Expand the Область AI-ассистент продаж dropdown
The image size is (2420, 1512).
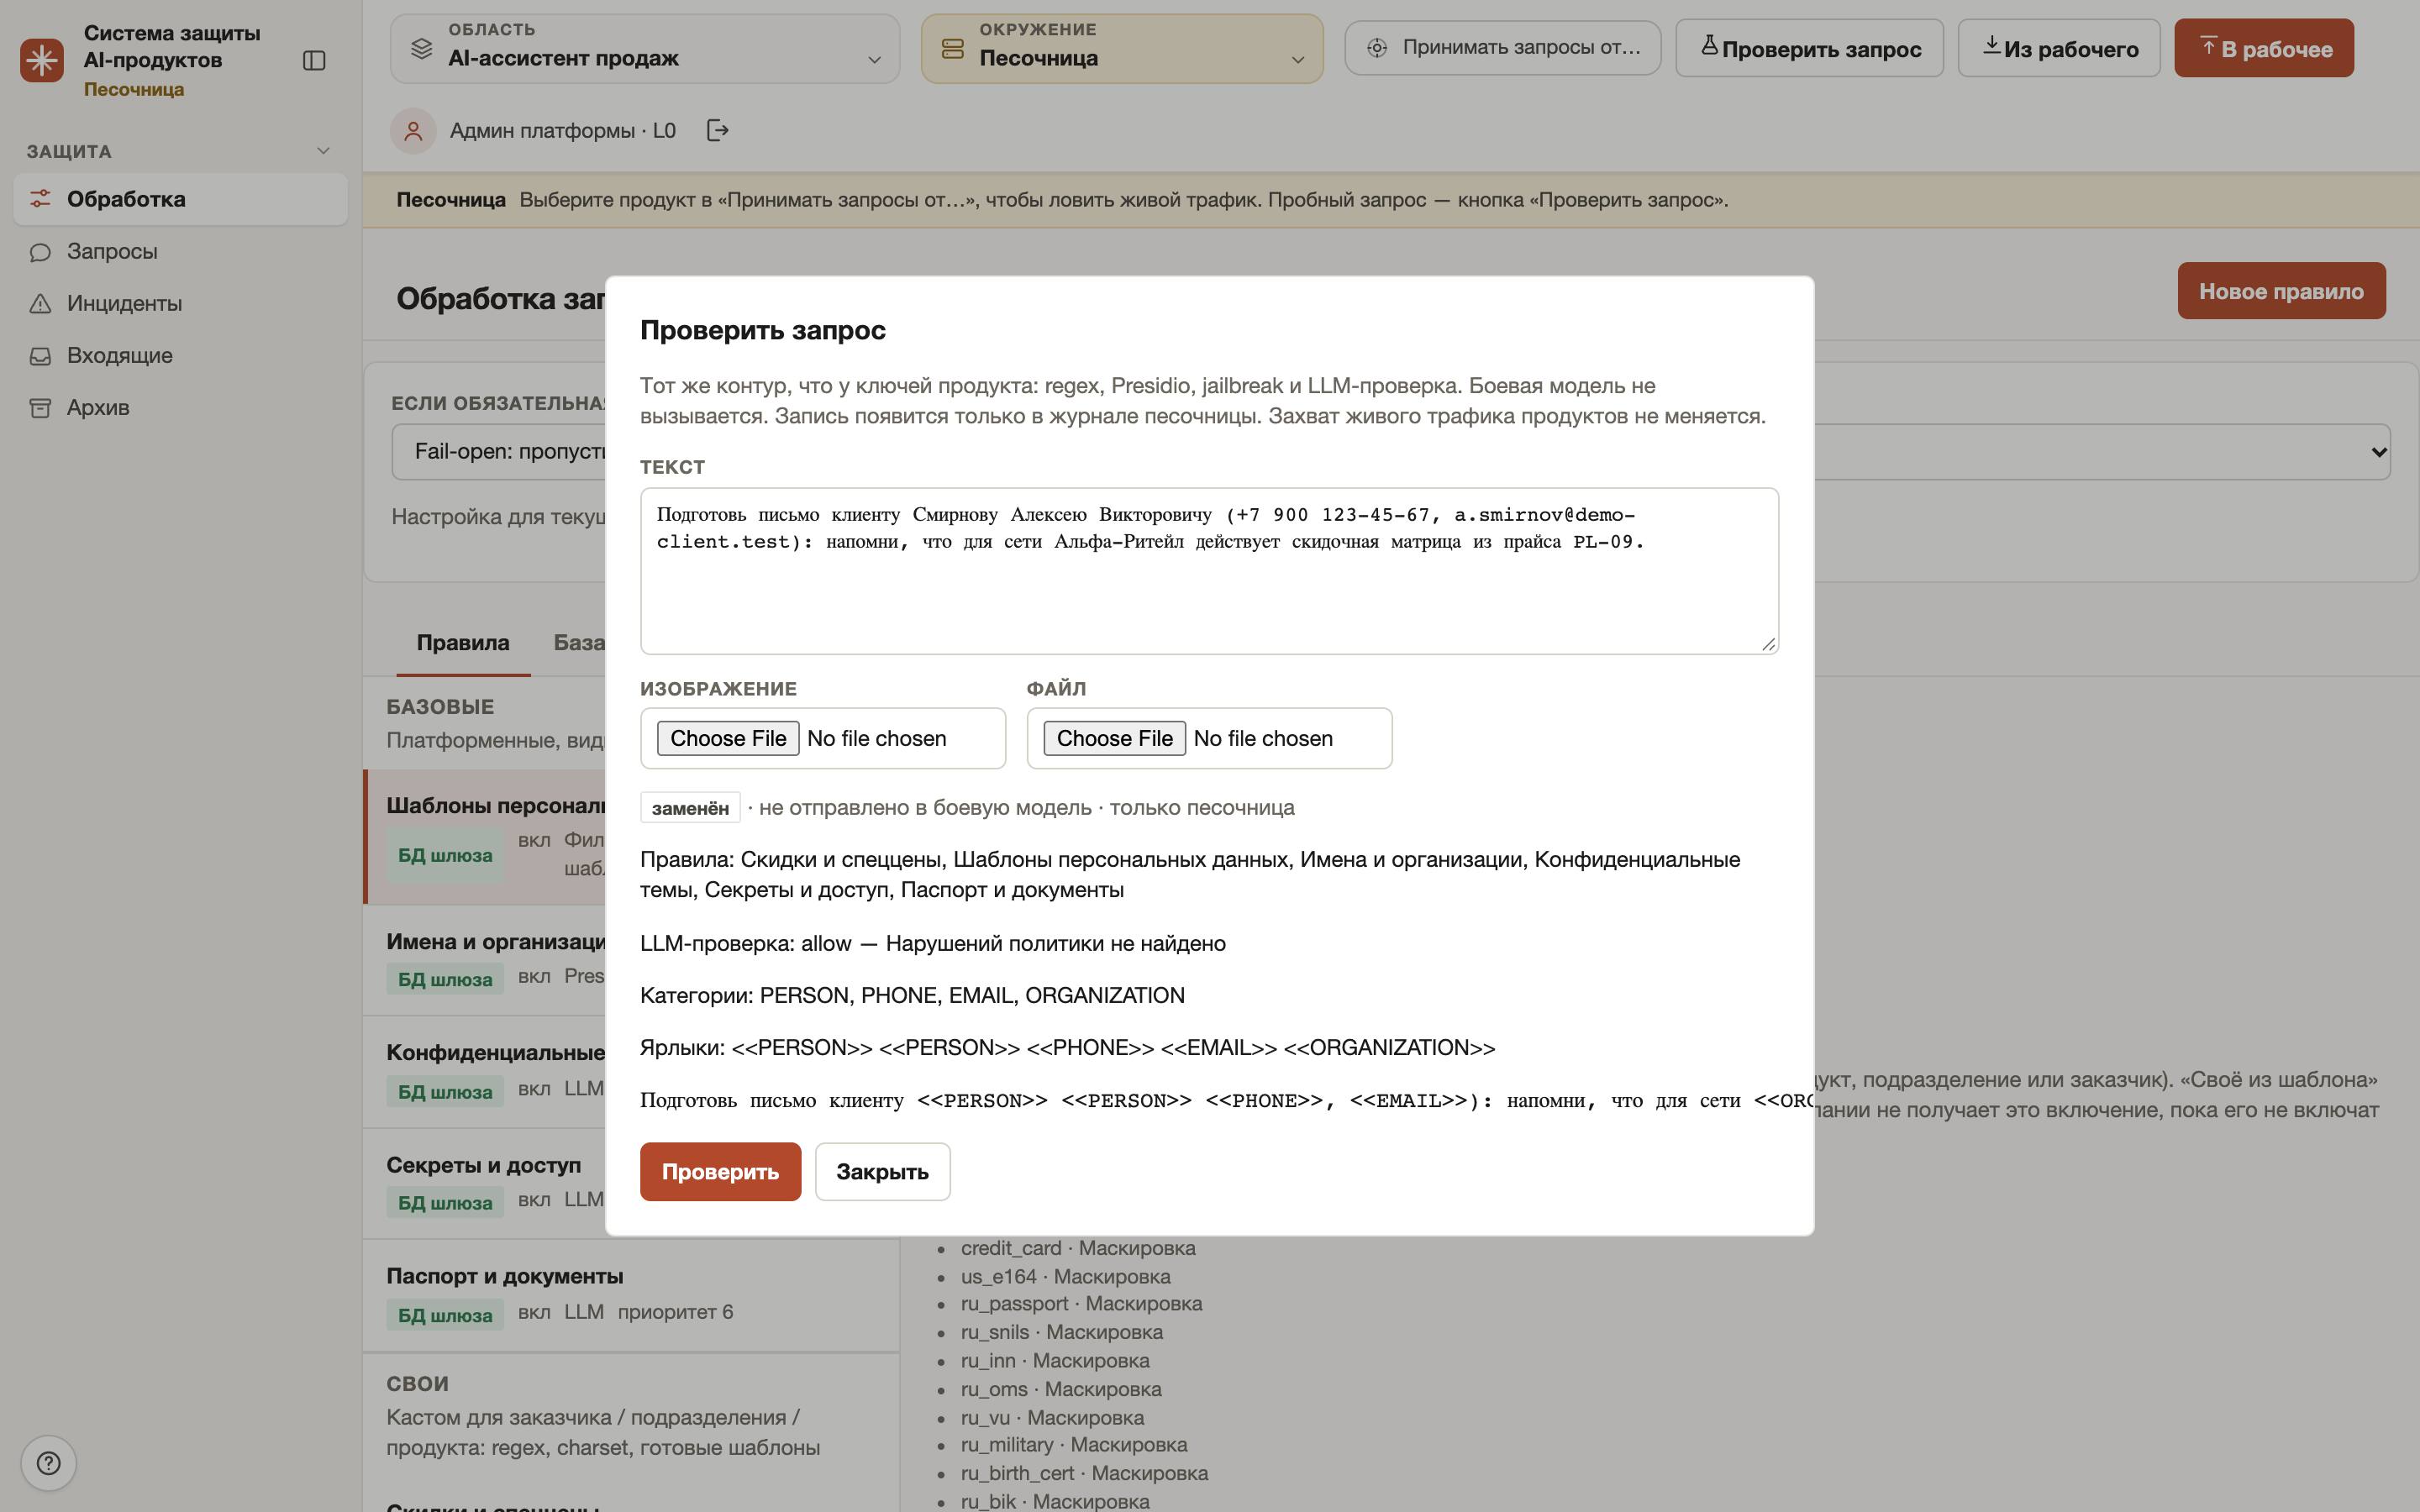click(x=645, y=48)
